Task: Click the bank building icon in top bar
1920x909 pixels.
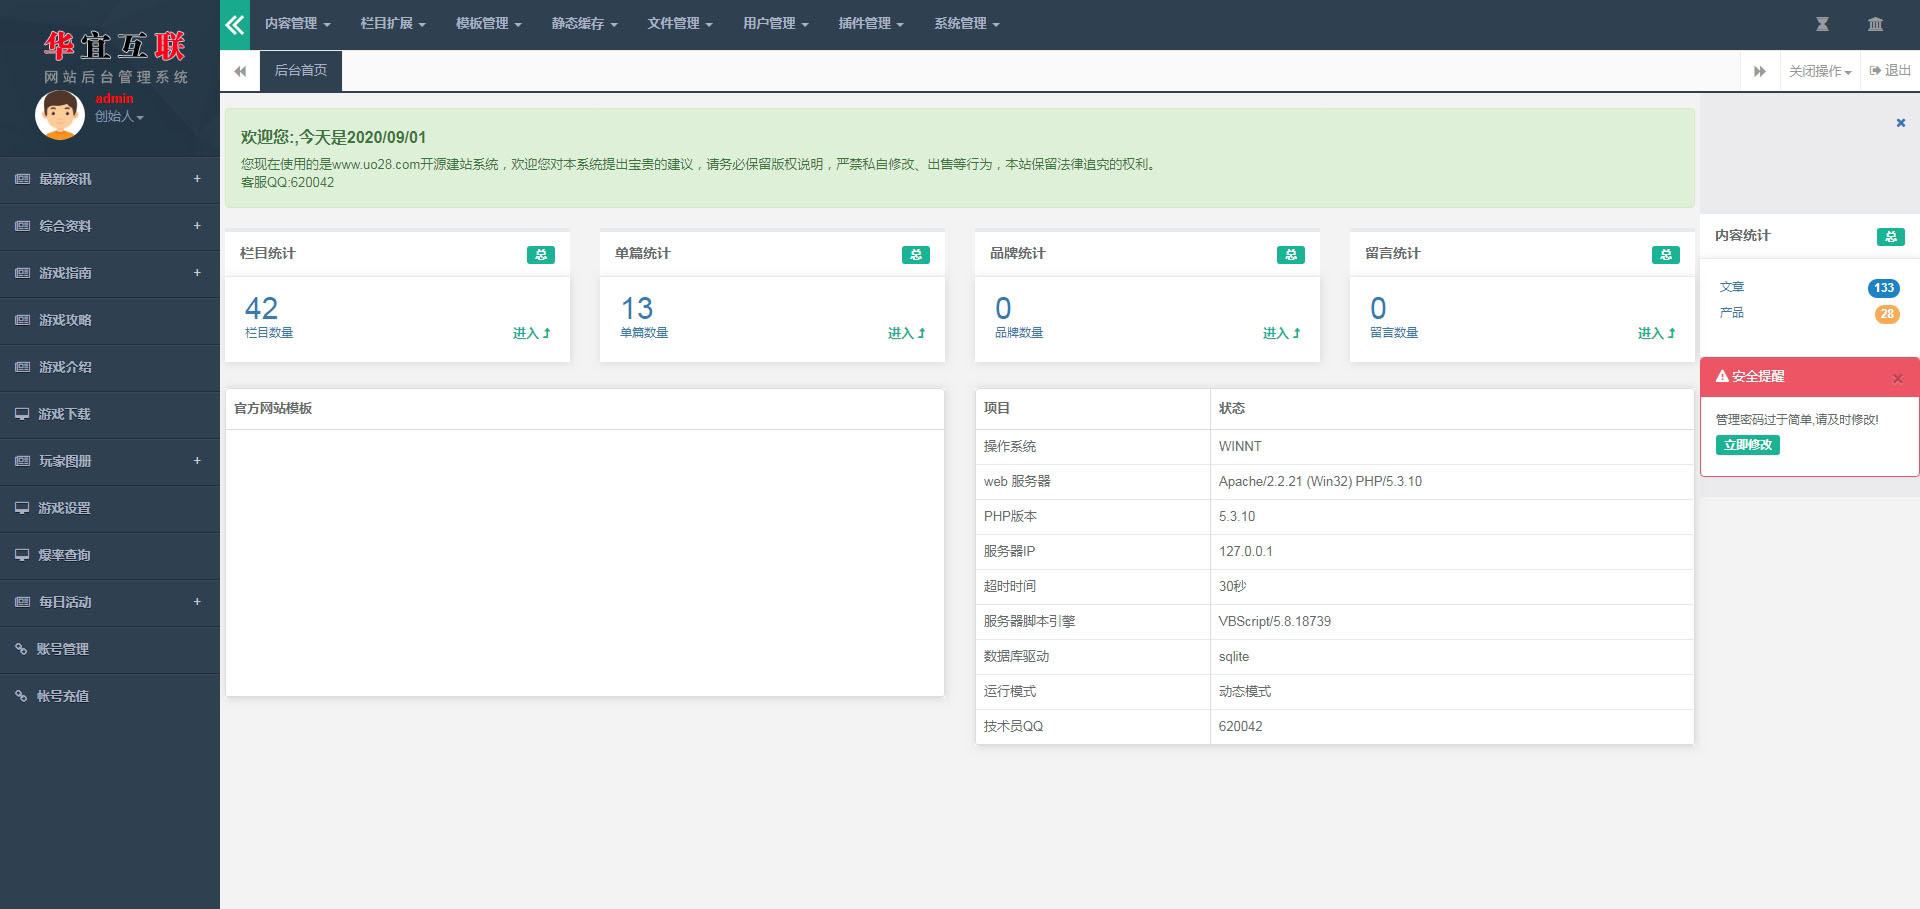Action: tap(1875, 24)
